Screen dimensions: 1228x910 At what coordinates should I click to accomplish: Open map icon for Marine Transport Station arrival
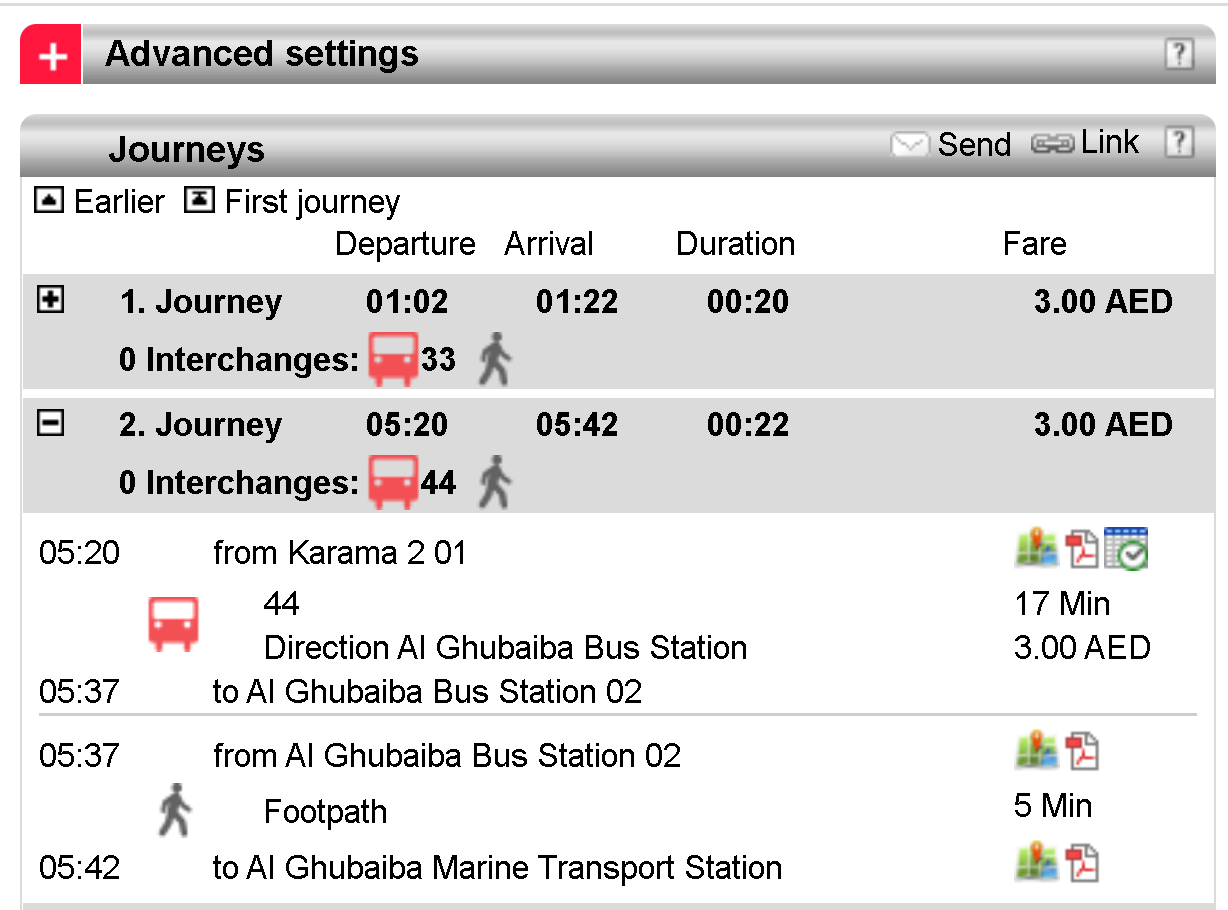pos(1037,862)
